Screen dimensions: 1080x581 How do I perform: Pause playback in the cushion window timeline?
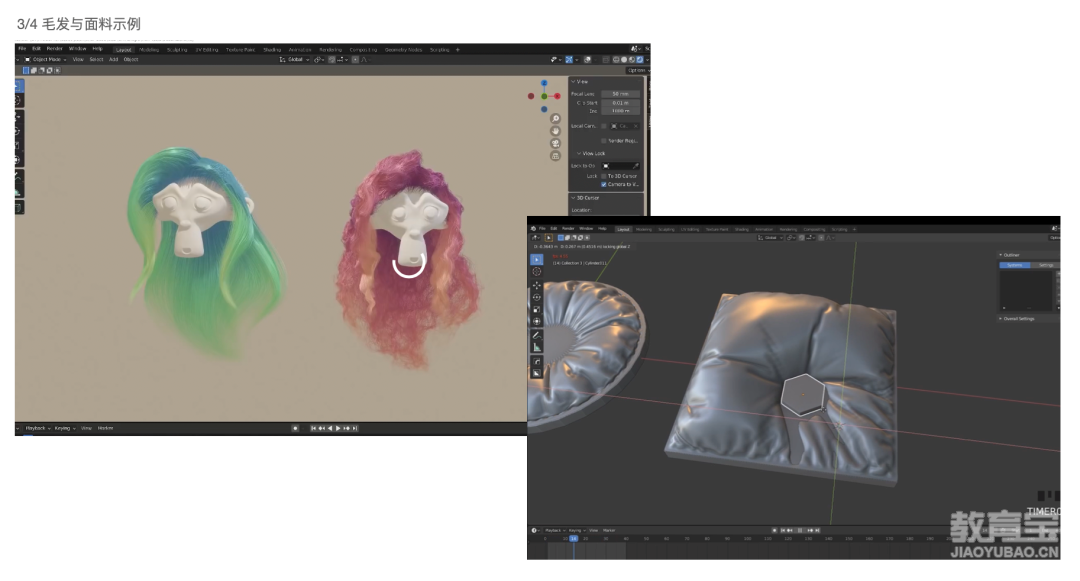coord(800,530)
